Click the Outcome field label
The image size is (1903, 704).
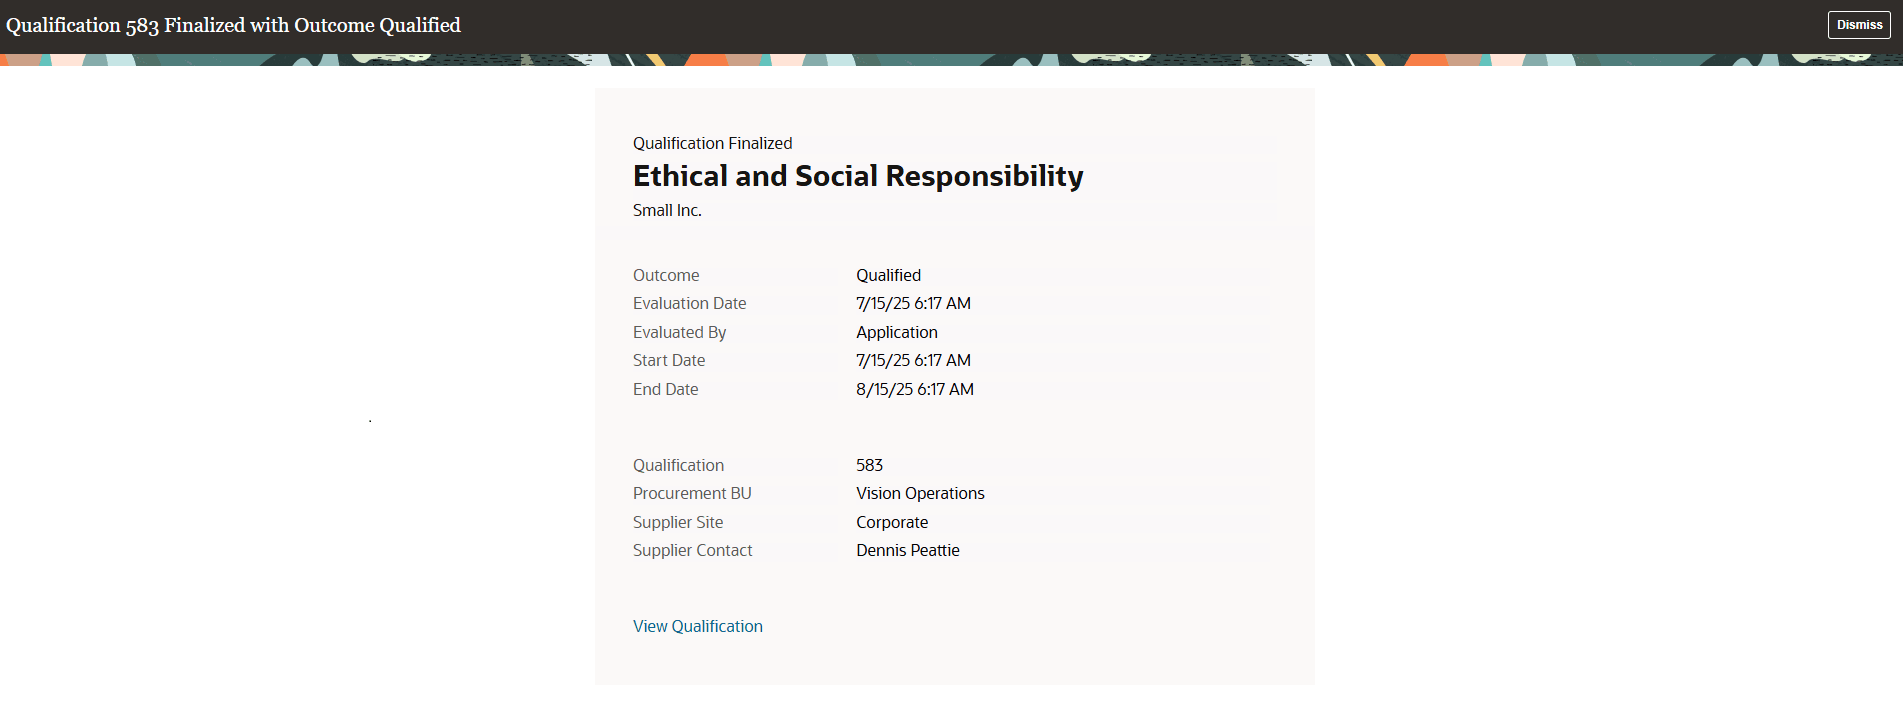pyautogui.click(x=666, y=275)
